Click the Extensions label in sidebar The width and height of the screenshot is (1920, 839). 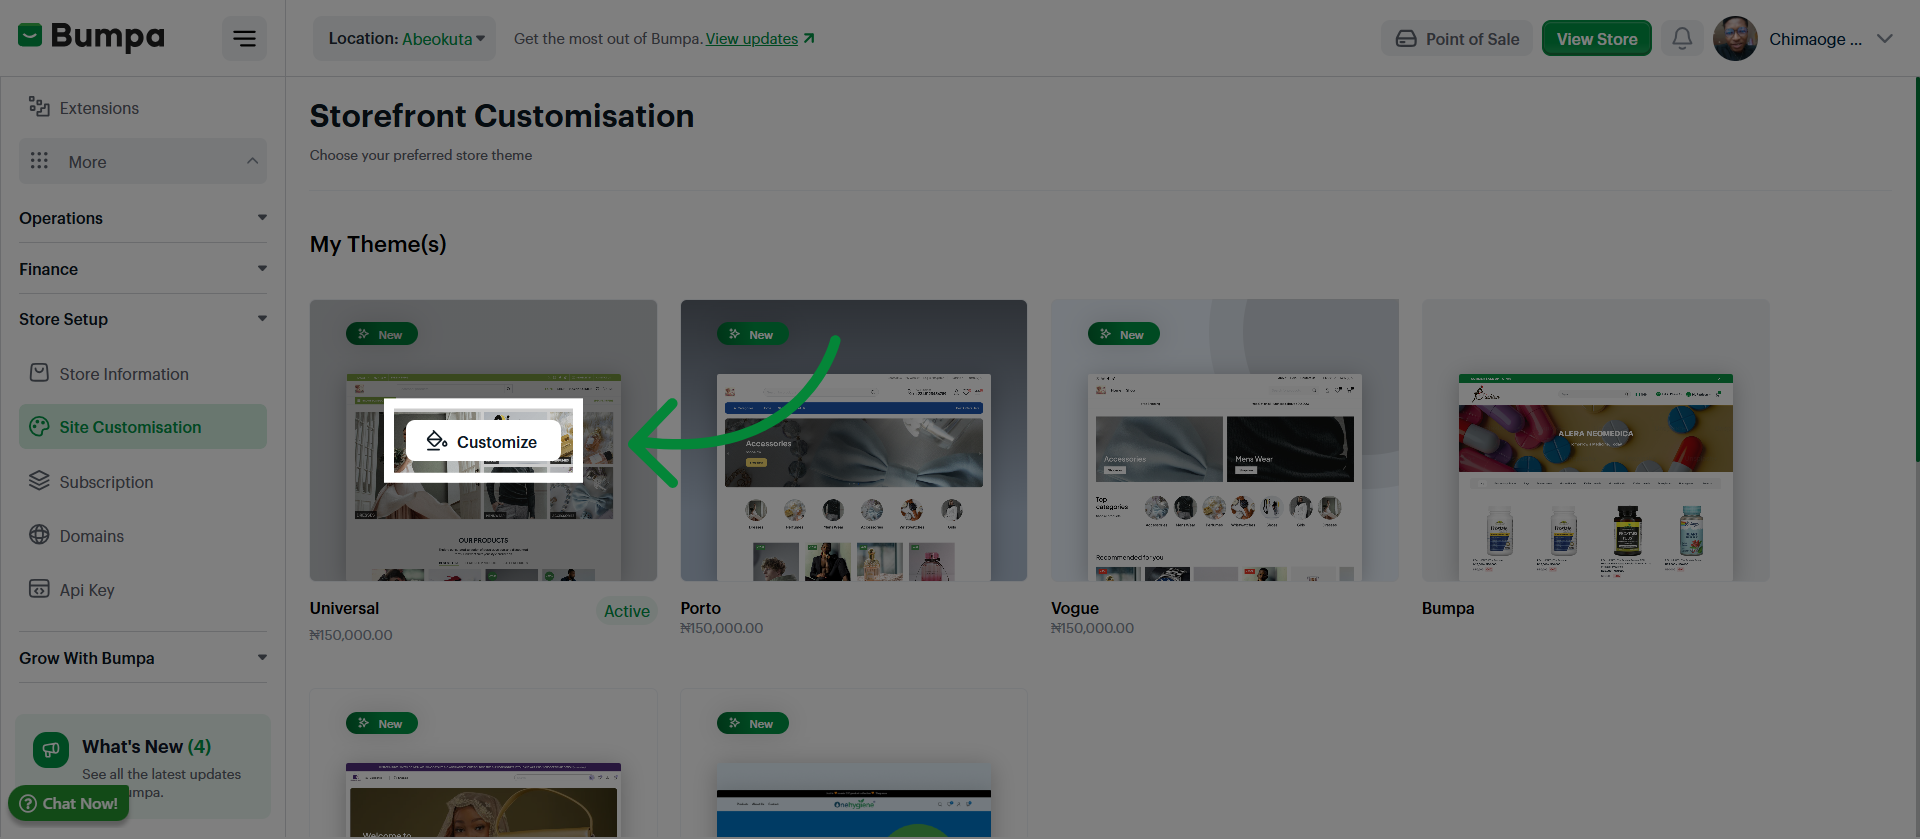tap(99, 108)
